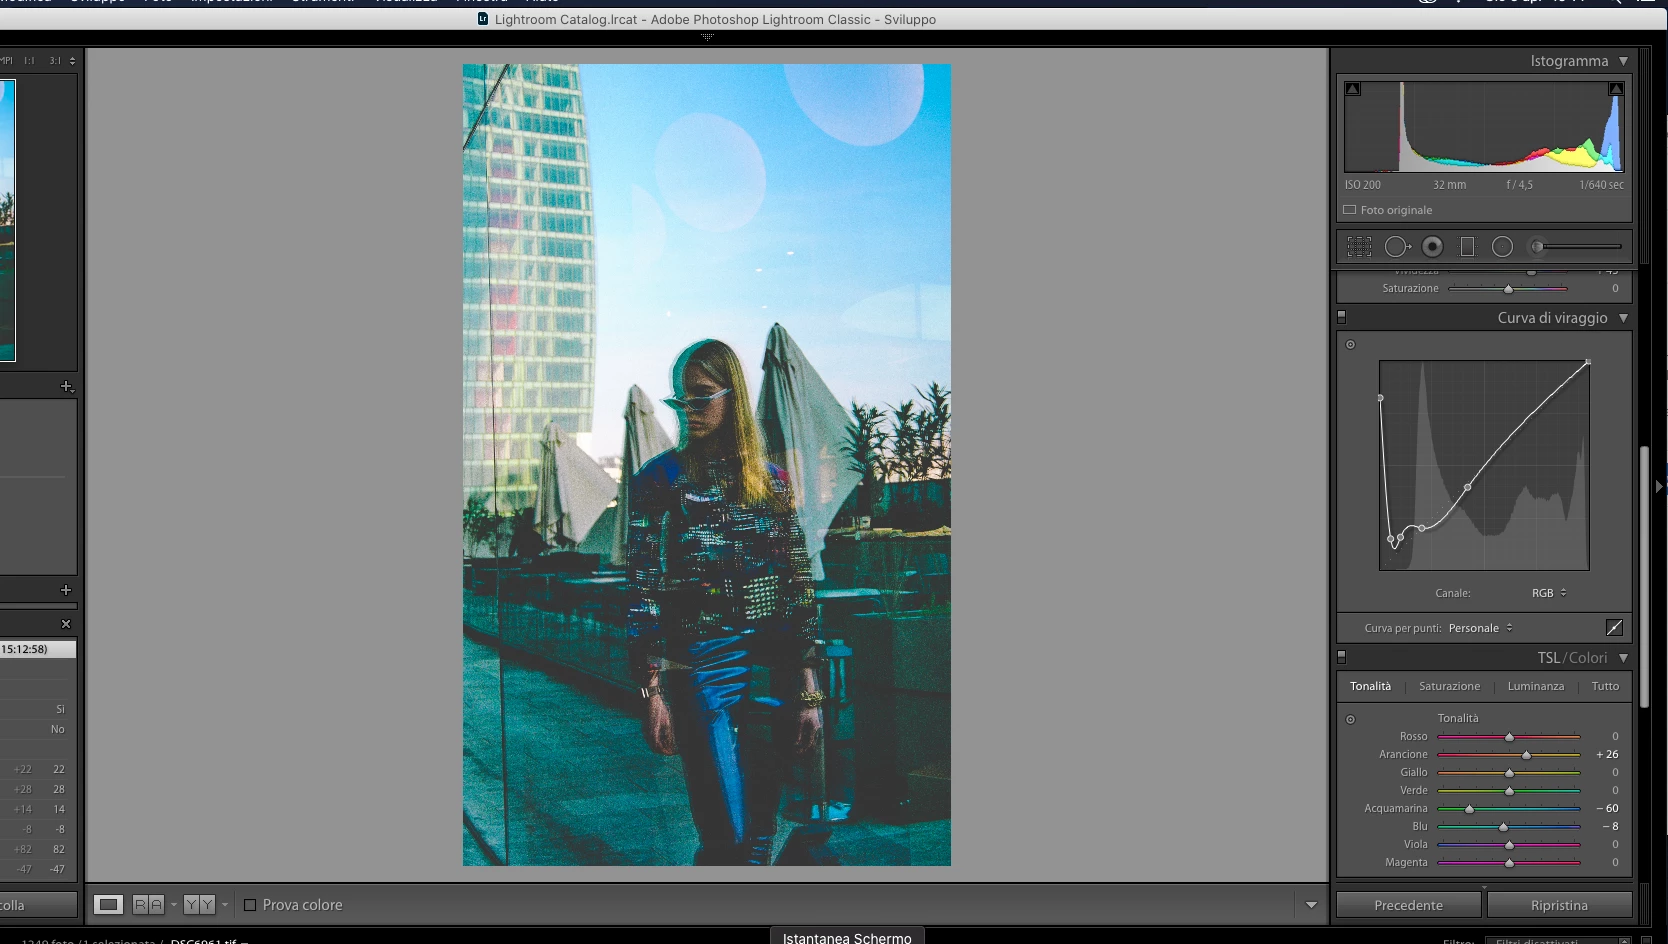Select the Red Eye Correction tool
1668x944 pixels.
pyautogui.click(x=1433, y=246)
